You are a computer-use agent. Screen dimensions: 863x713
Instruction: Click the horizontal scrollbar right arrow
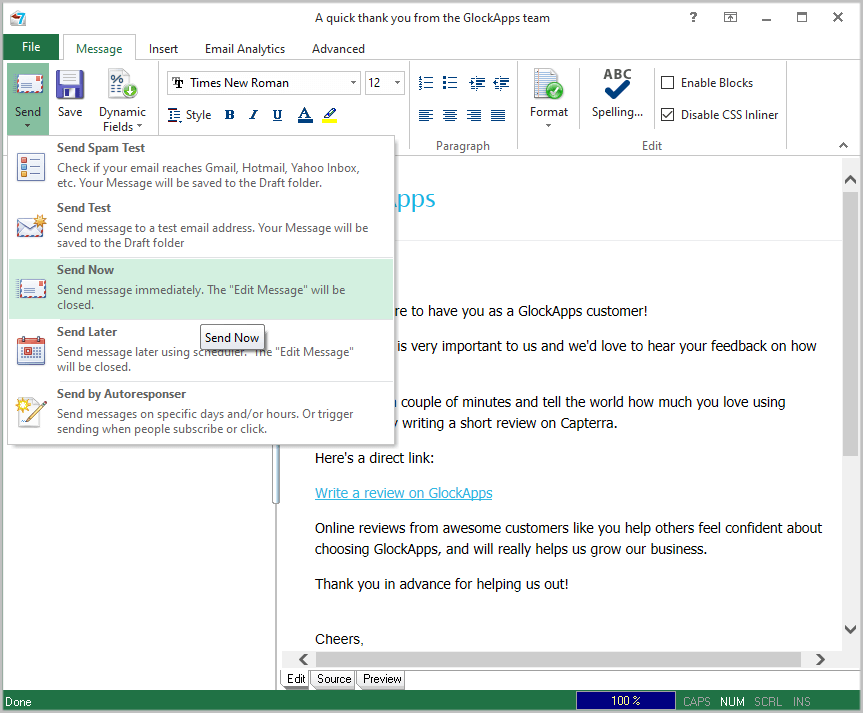820,659
